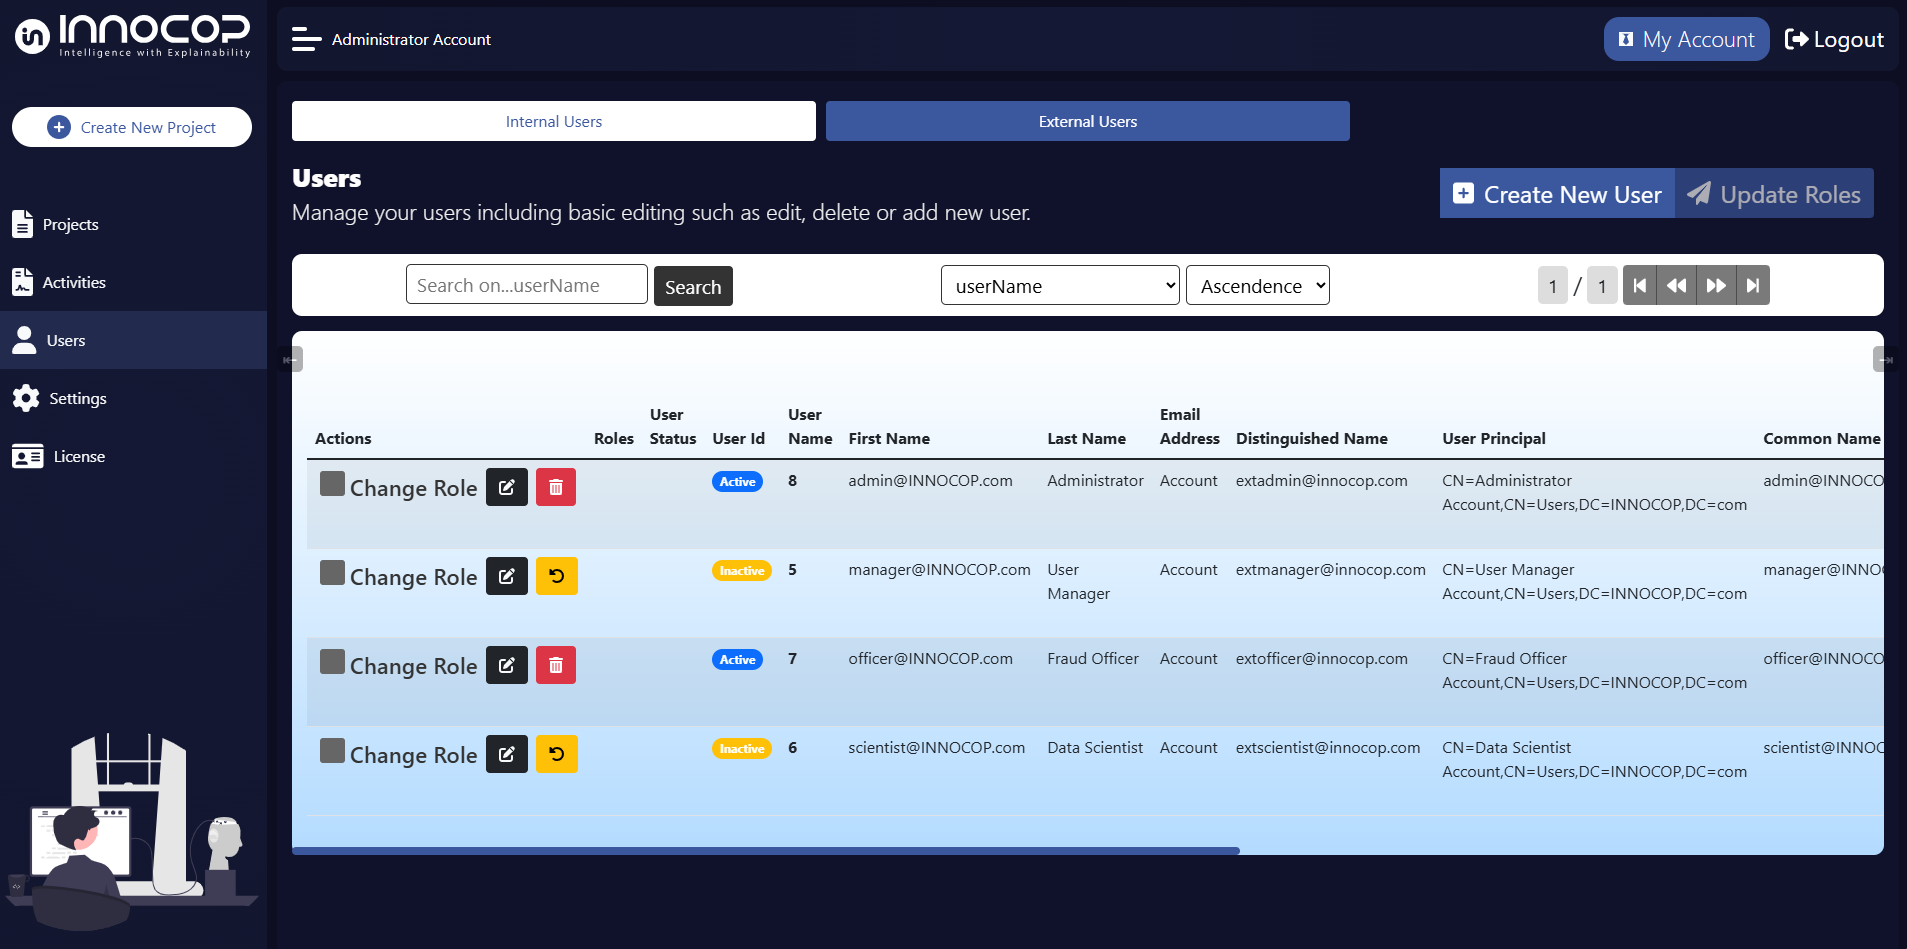This screenshot has height=949, width=1907.
Task: Click the Create New Project button
Action: (132, 127)
